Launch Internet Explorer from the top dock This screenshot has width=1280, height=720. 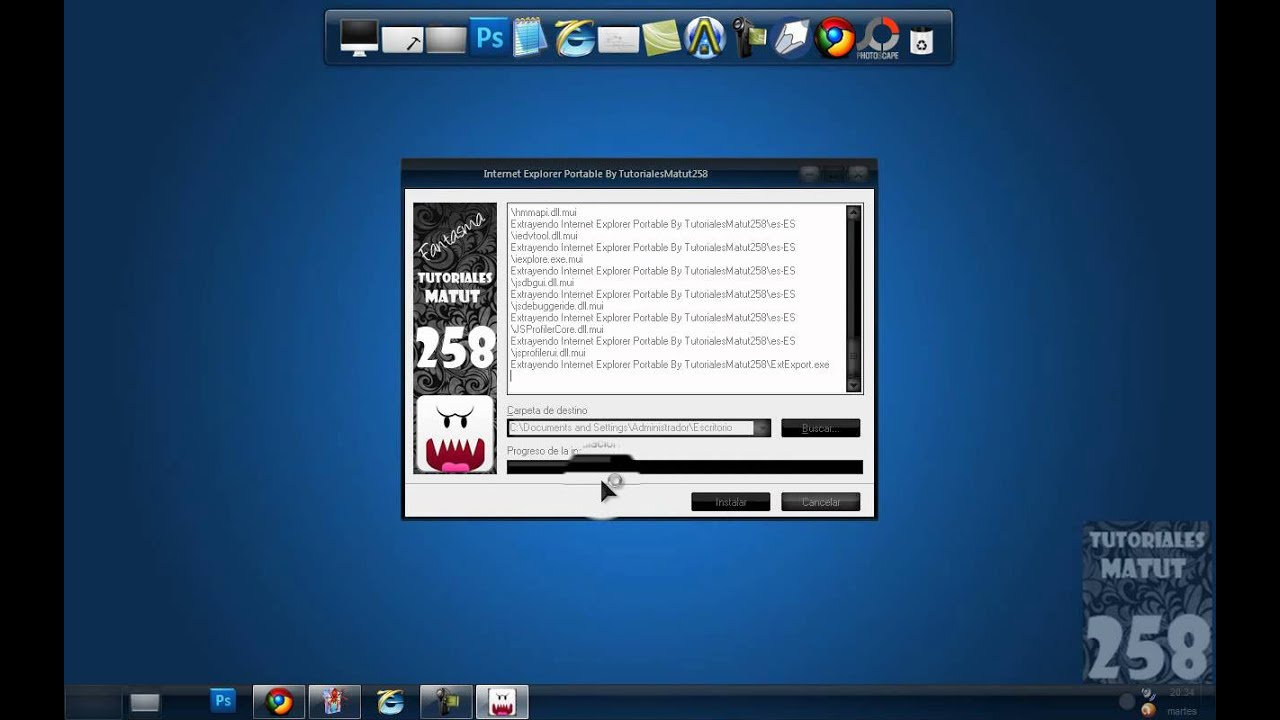tap(575, 38)
